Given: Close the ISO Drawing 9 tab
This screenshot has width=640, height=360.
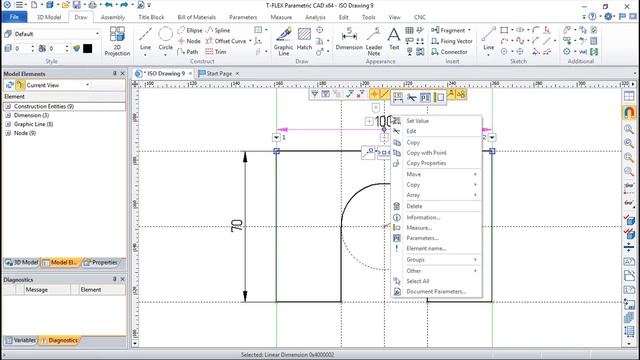Looking at the screenshot, I should coord(190,73).
